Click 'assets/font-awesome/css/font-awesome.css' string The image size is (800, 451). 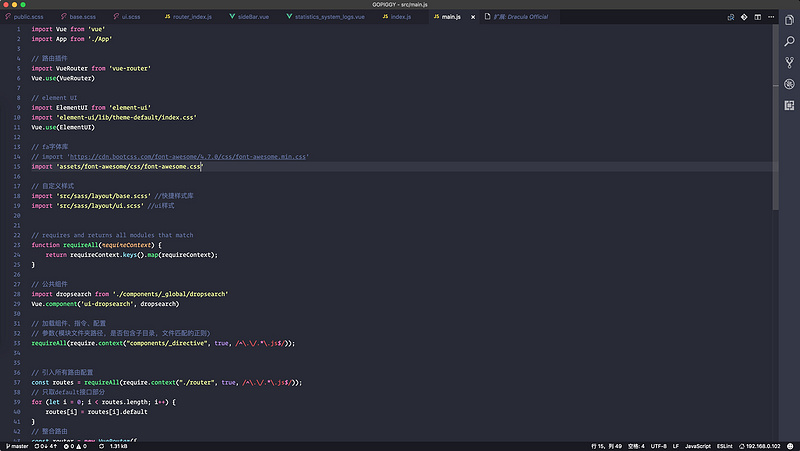pyautogui.click(x=130, y=166)
